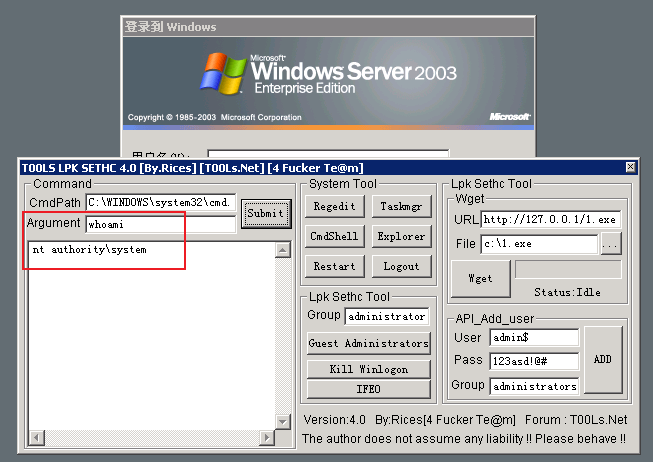Click the horizontal scrollbar left arrow

click(37, 438)
